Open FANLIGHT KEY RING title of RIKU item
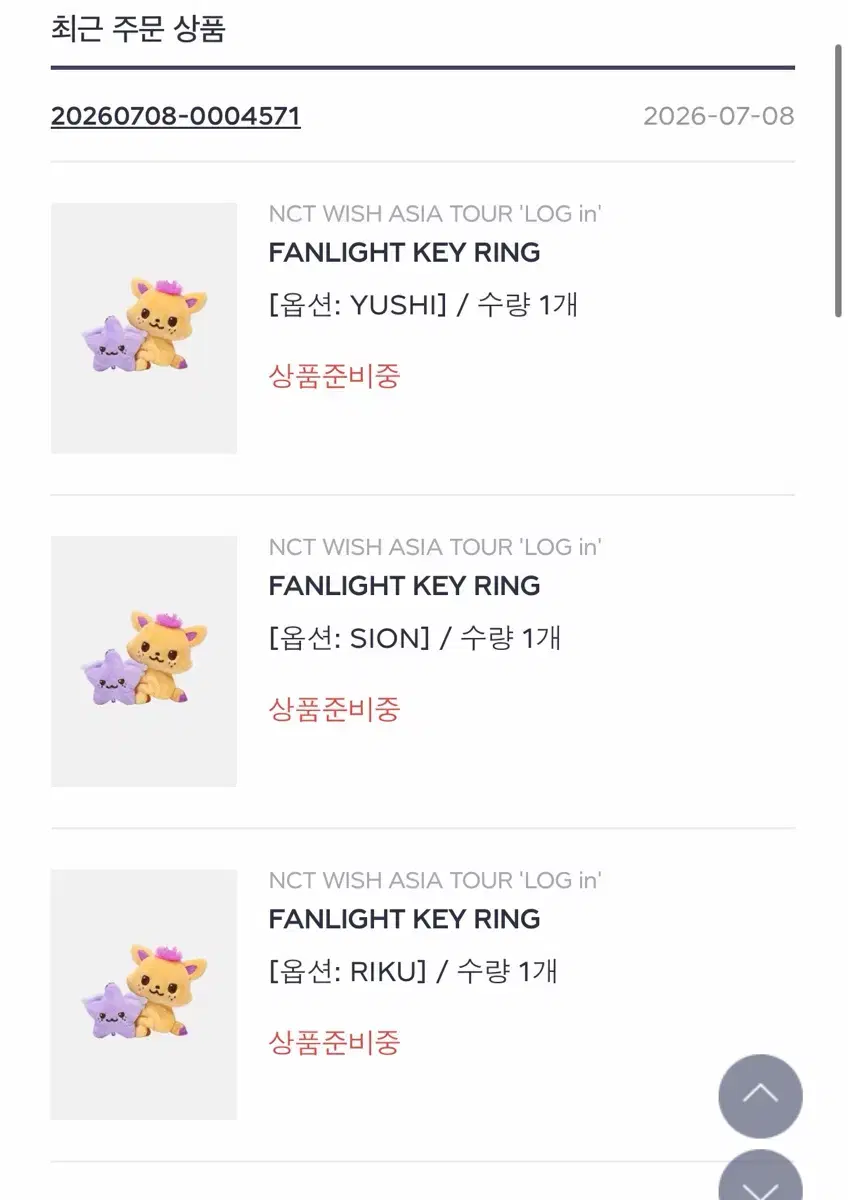Screen dimensions: 848x1200 point(404,919)
